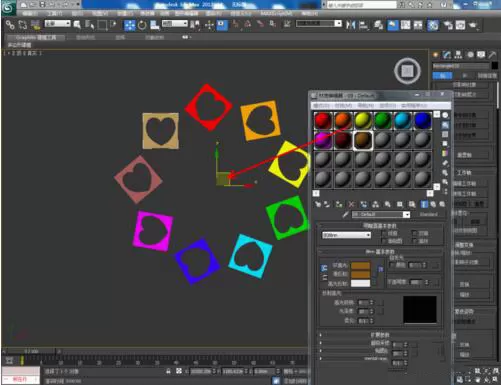The width and height of the screenshot is (501, 385).
Task: Toggle Angle Snap in main toolbar
Action: coord(248,25)
